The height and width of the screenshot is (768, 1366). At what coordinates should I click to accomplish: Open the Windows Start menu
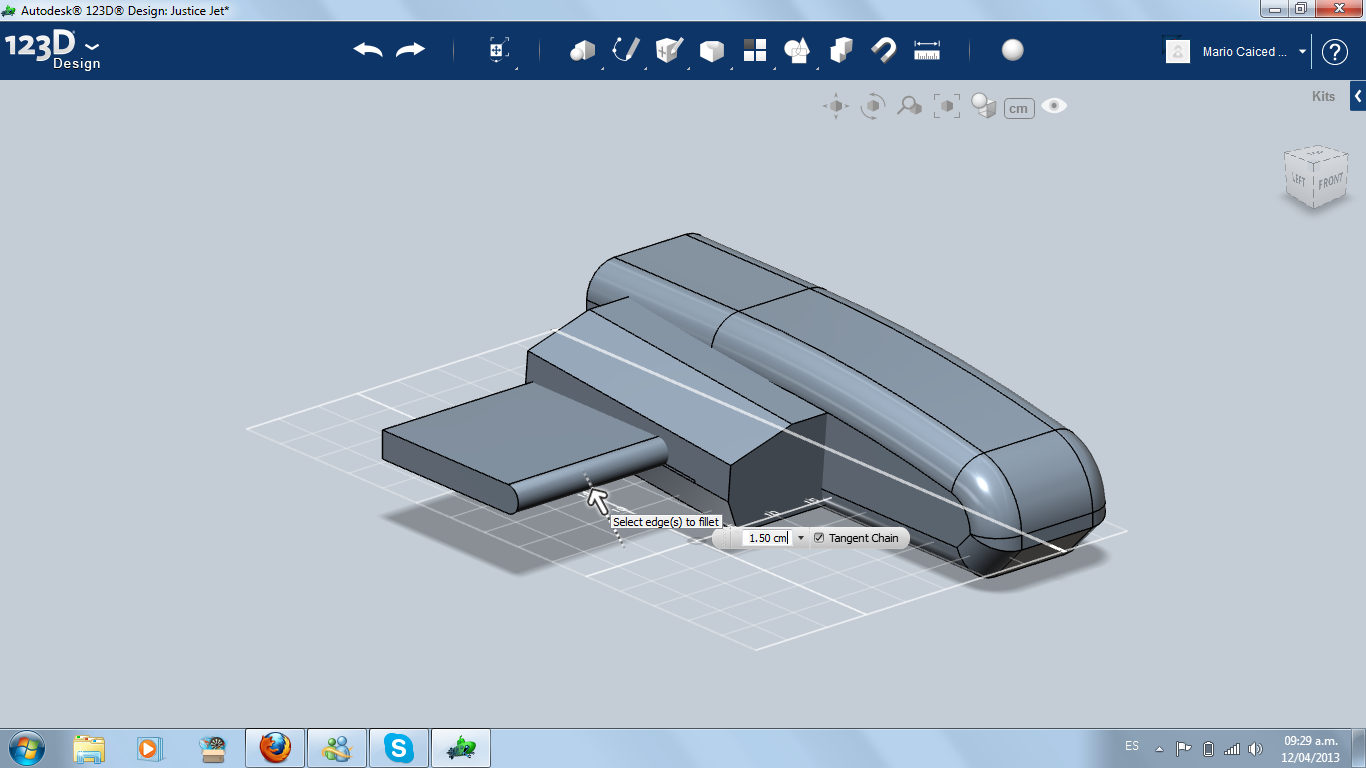point(26,748)
